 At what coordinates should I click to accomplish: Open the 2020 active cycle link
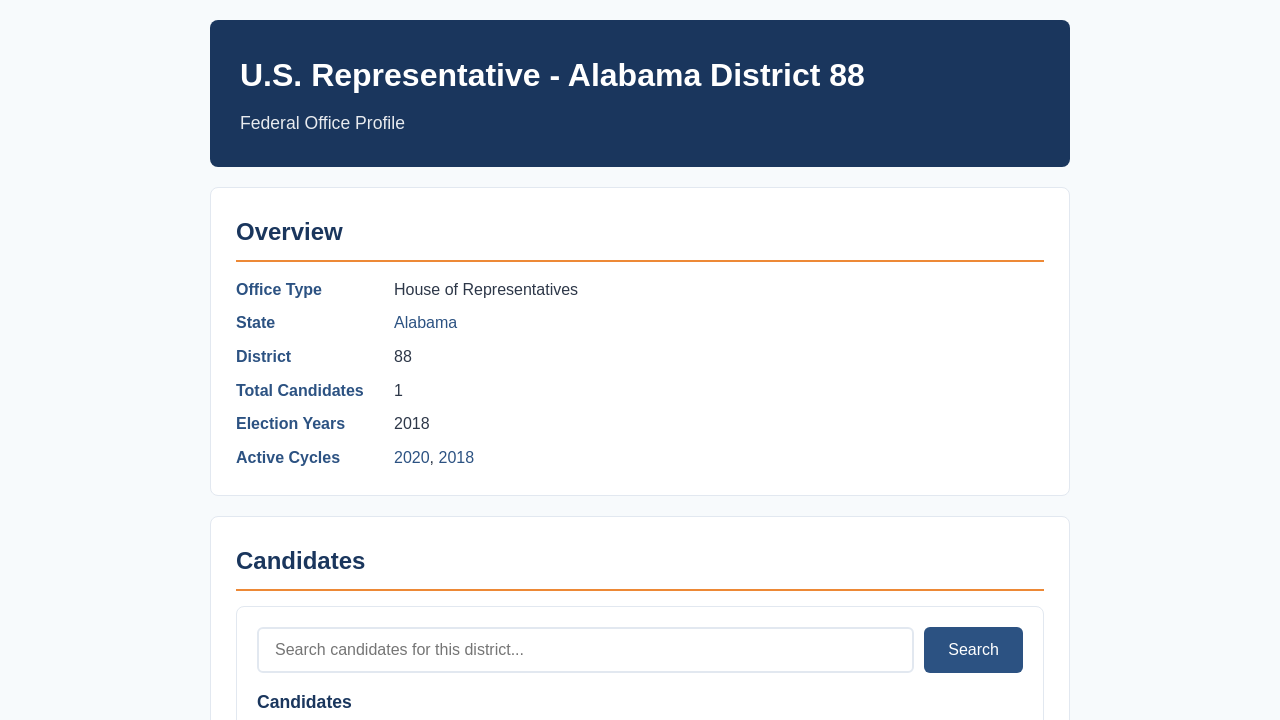tap(411, 458)
